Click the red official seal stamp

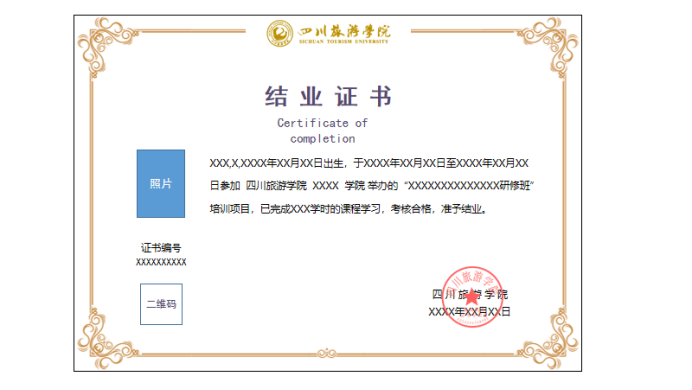click(x=472, y=297)
